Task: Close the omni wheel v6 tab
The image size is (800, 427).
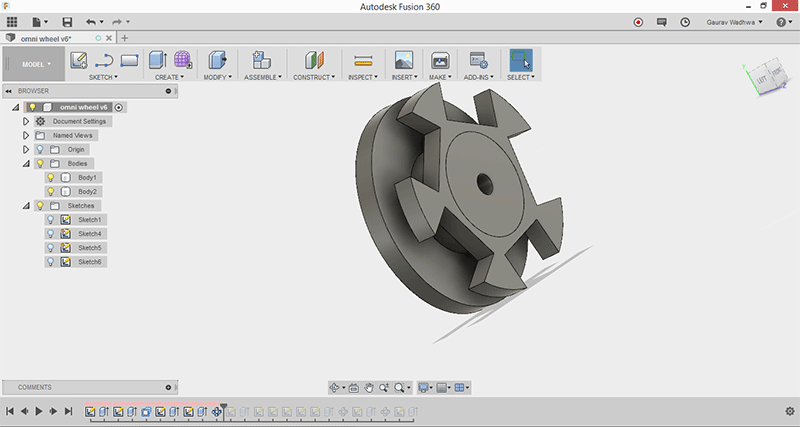Action: (109, 38)
